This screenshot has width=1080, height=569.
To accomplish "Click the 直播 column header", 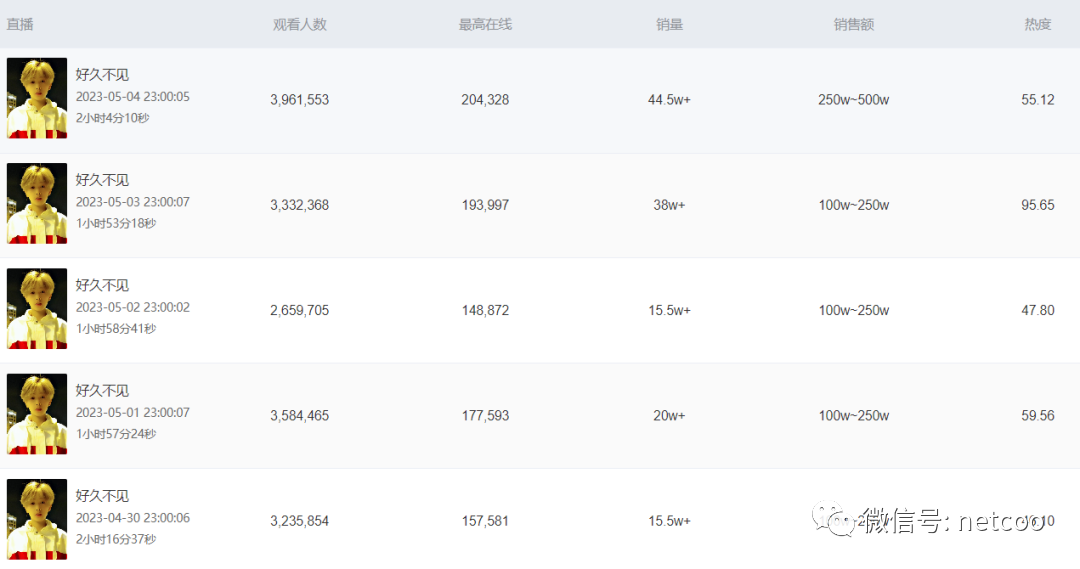I will click(20, 24).
